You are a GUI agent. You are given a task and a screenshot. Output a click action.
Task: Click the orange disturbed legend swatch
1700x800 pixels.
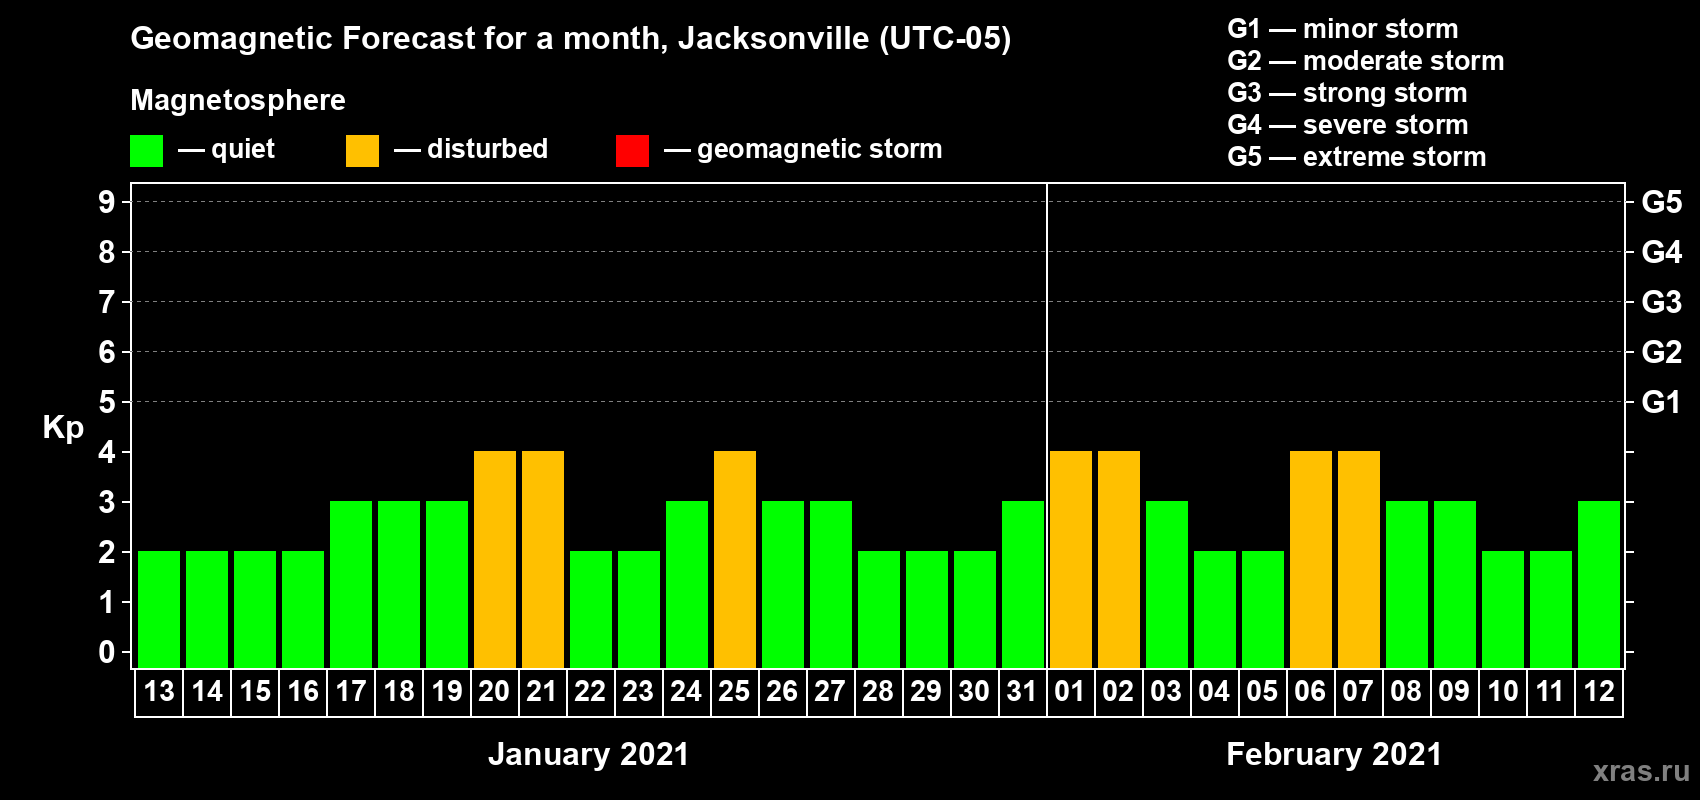coord(362,151)
